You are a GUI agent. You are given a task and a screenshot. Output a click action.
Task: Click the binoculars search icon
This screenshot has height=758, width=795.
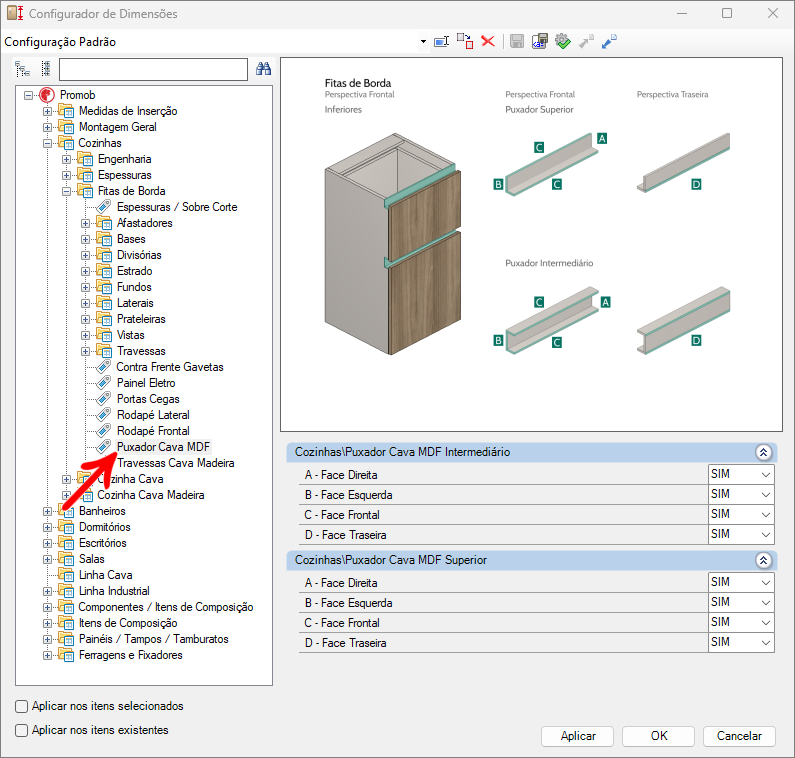(264, 69)
